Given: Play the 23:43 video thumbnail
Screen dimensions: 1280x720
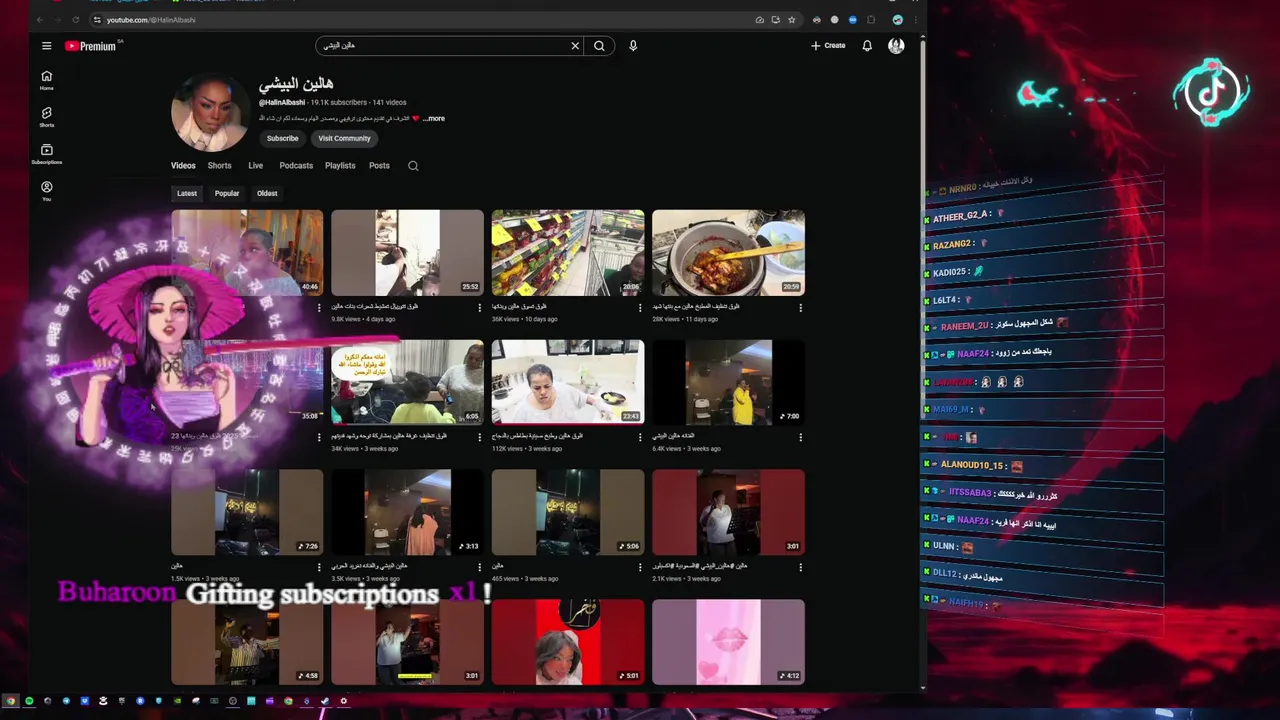Looking at the screenshot, I should point(568,382).
